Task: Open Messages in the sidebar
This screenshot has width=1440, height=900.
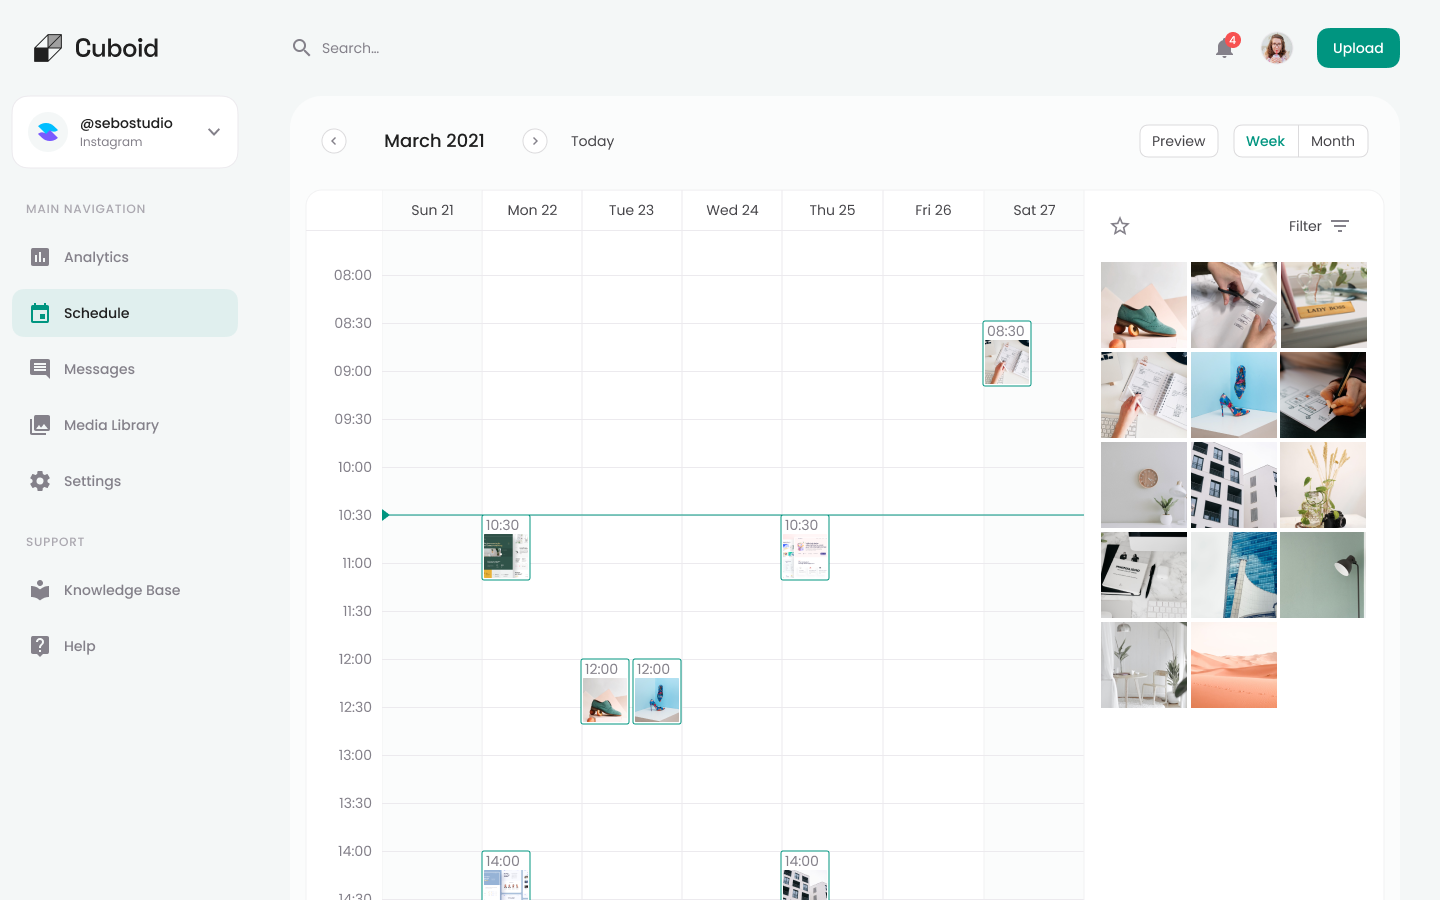Action: [99, 369]
